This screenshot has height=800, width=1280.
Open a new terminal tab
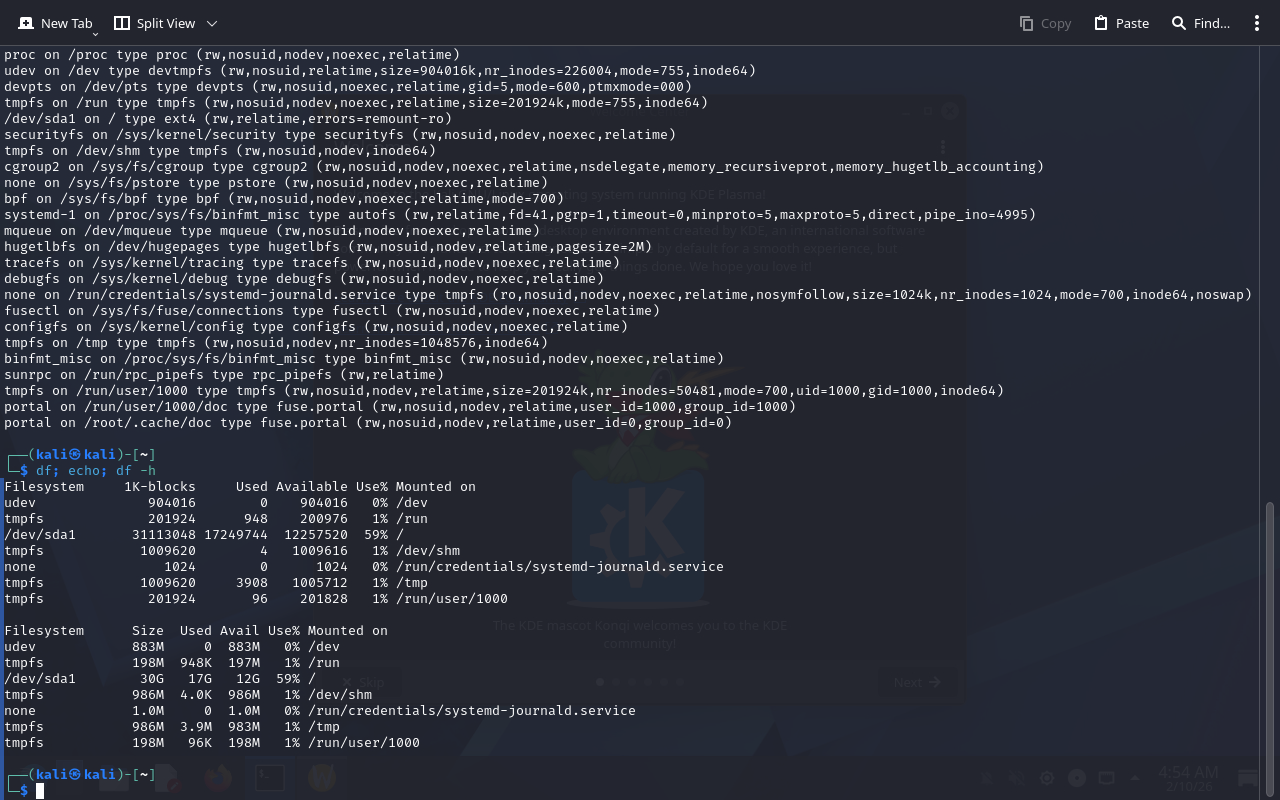point(55,23)
